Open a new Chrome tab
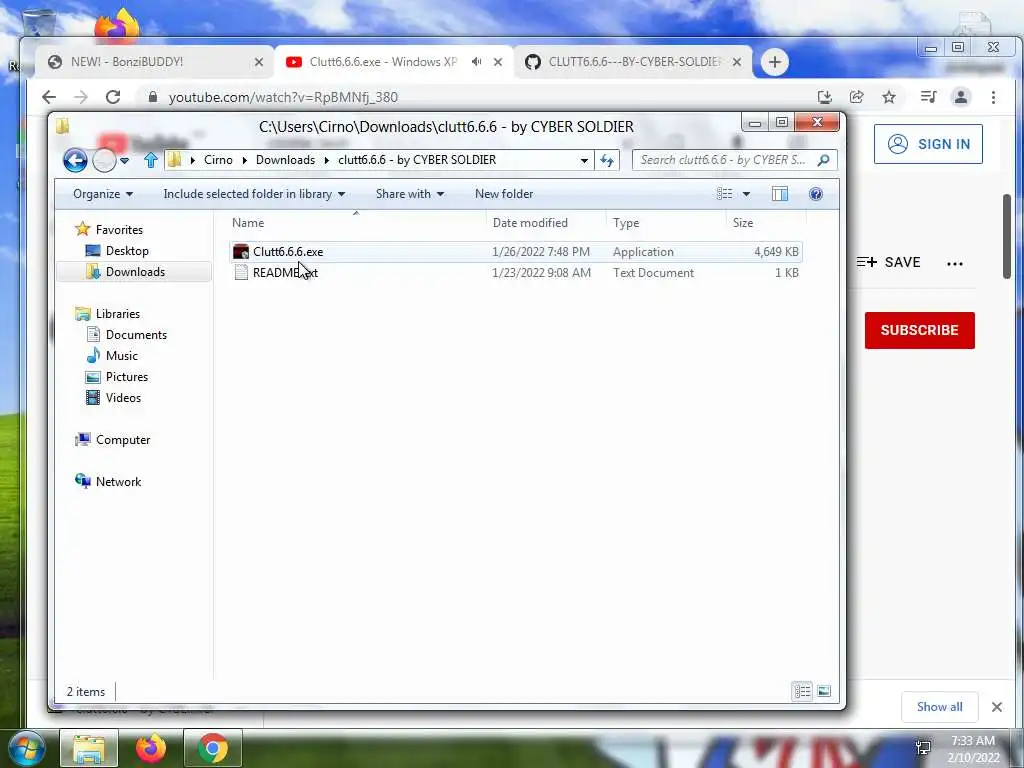Screen dimensions: 1024x768 775,62
